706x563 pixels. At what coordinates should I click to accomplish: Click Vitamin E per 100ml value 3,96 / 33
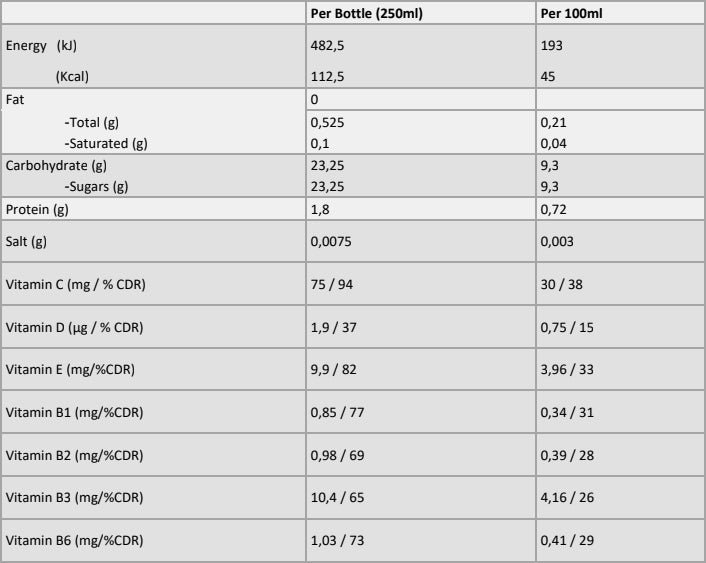click(567, 369)
